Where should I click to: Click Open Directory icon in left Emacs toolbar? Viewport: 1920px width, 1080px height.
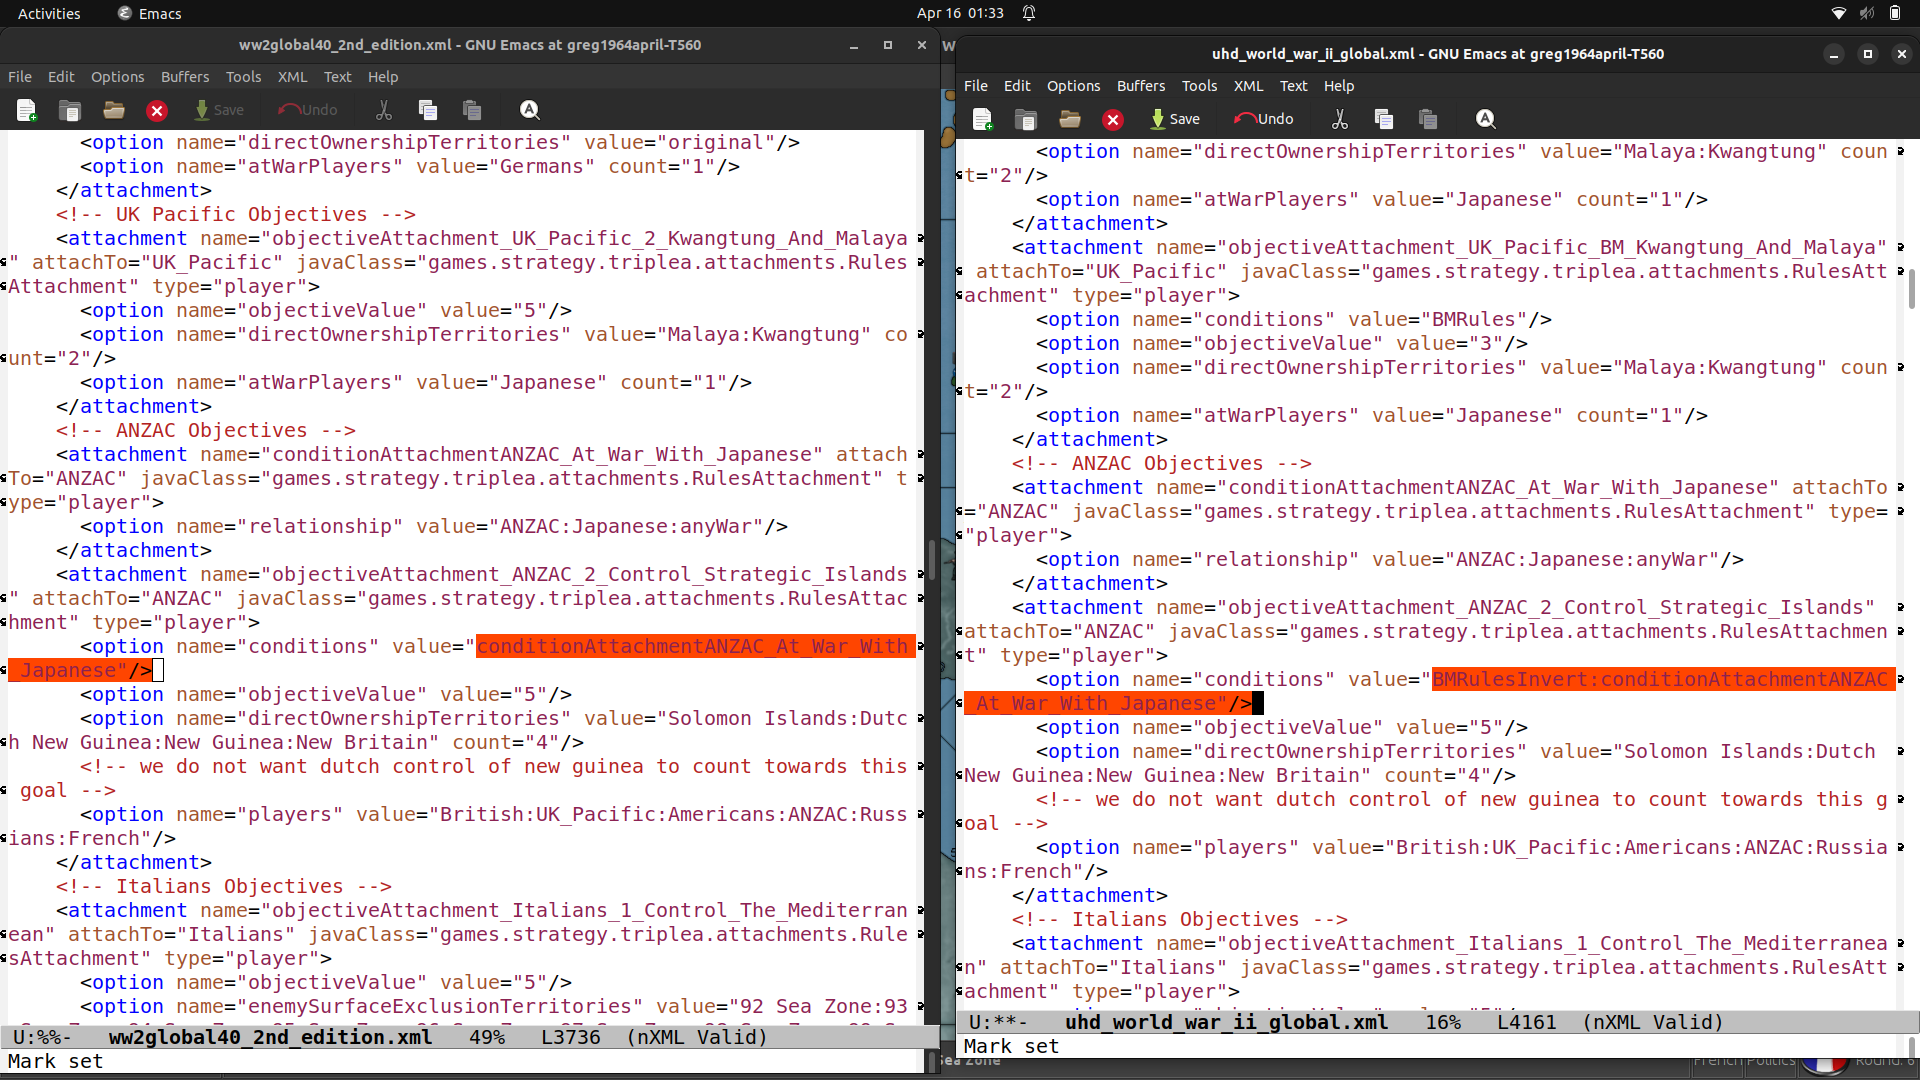tap(70, 110)
